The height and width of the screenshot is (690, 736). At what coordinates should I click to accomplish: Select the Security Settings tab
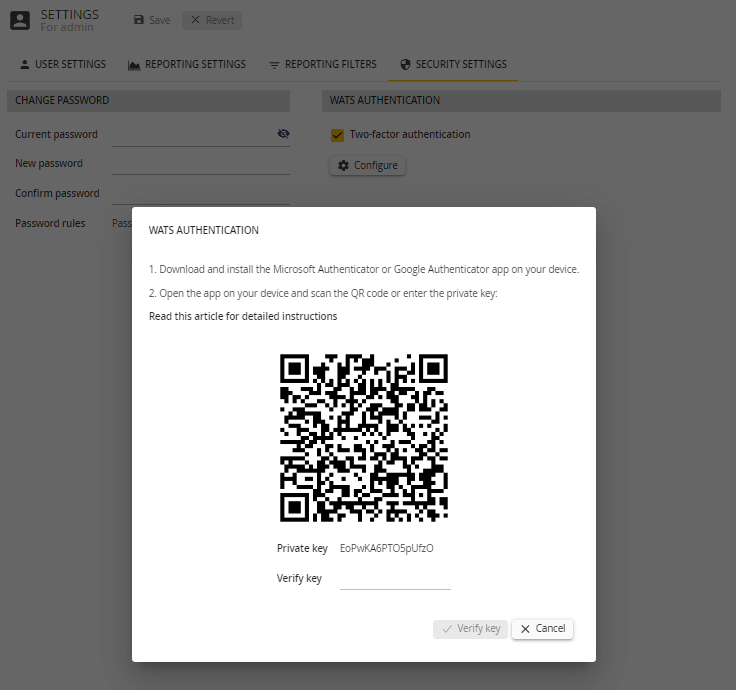[453, 64]
